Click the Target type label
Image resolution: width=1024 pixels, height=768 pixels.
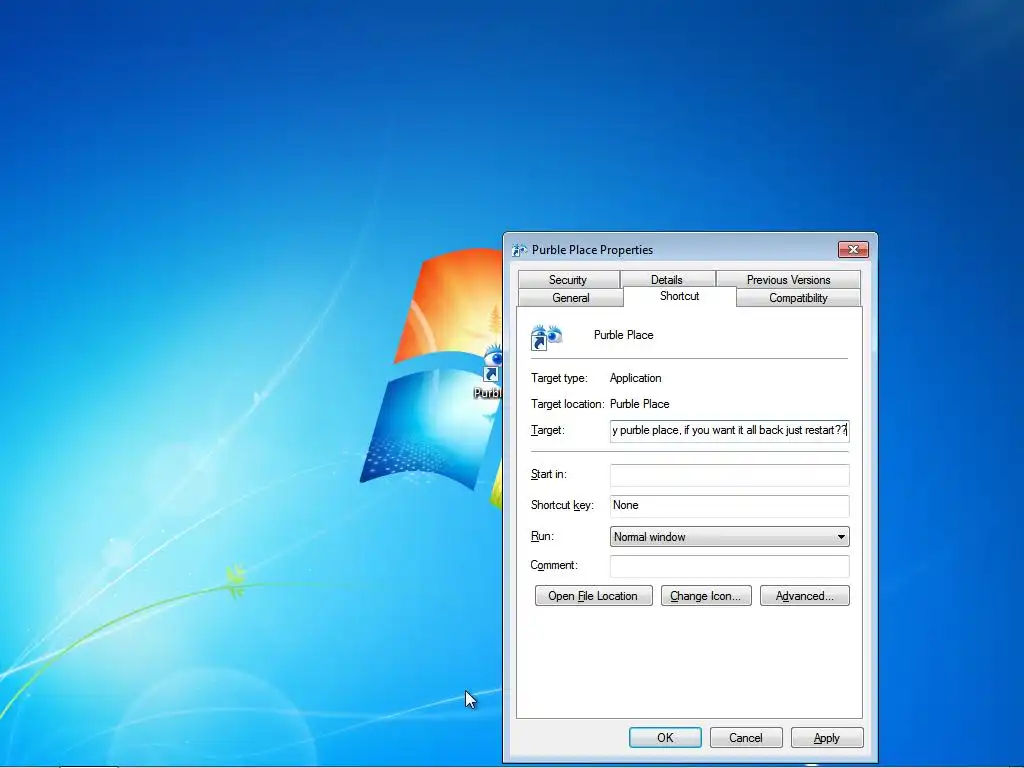click(559, 378)
